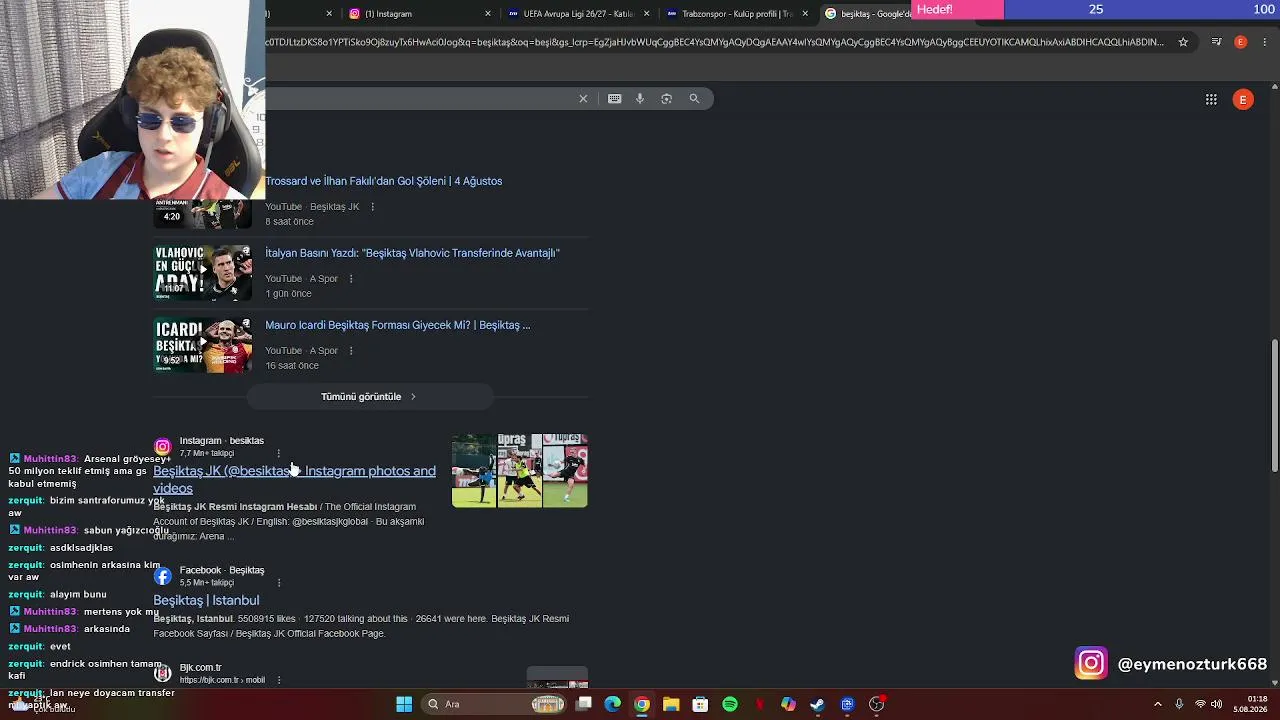
Task: Clear the Google search box text
Action: 583,98
